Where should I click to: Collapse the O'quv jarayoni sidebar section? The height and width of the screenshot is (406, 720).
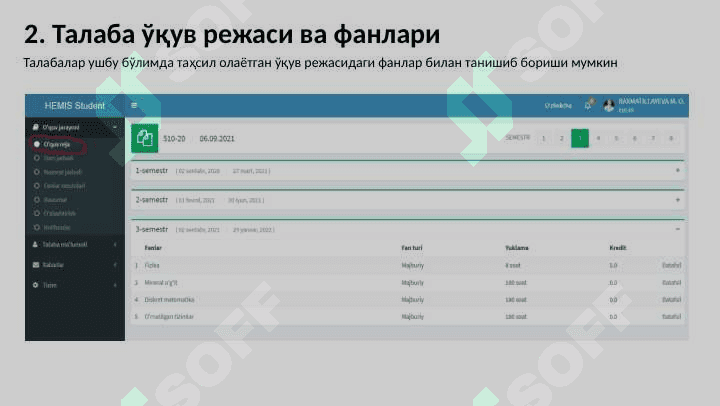point(115,127)
